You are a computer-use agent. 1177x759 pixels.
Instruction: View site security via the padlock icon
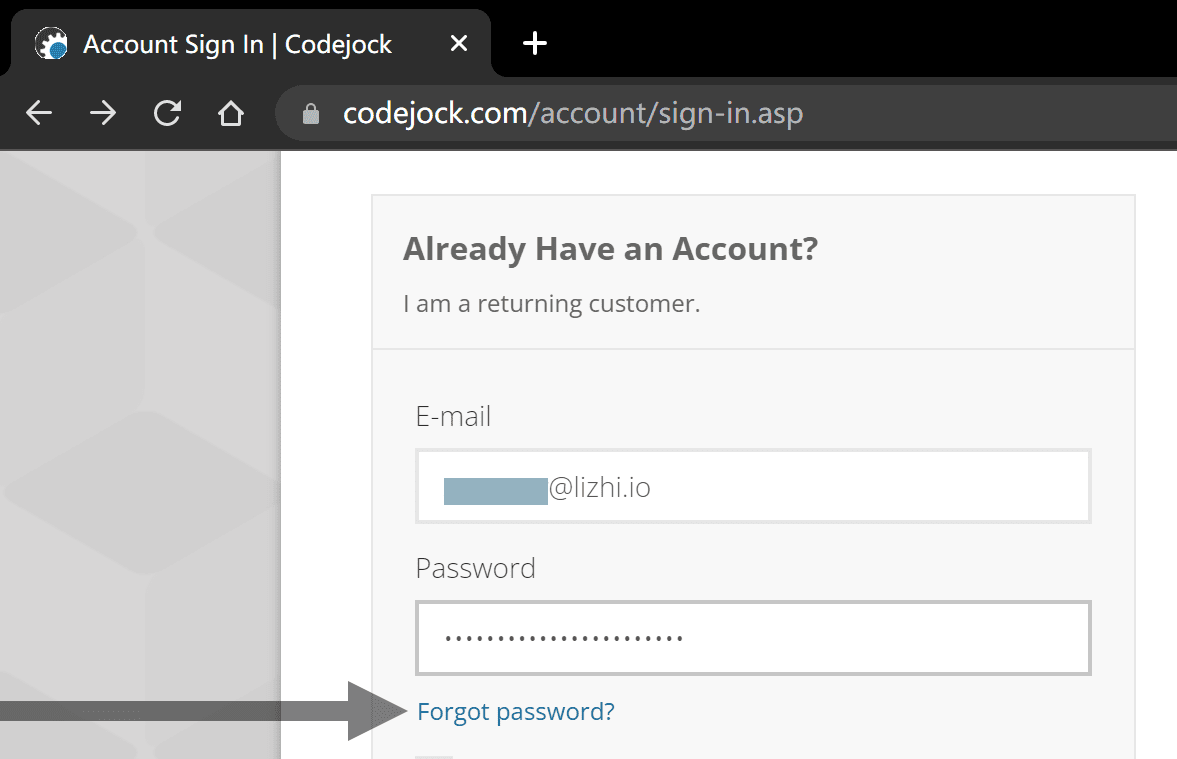tap(311, 114)
